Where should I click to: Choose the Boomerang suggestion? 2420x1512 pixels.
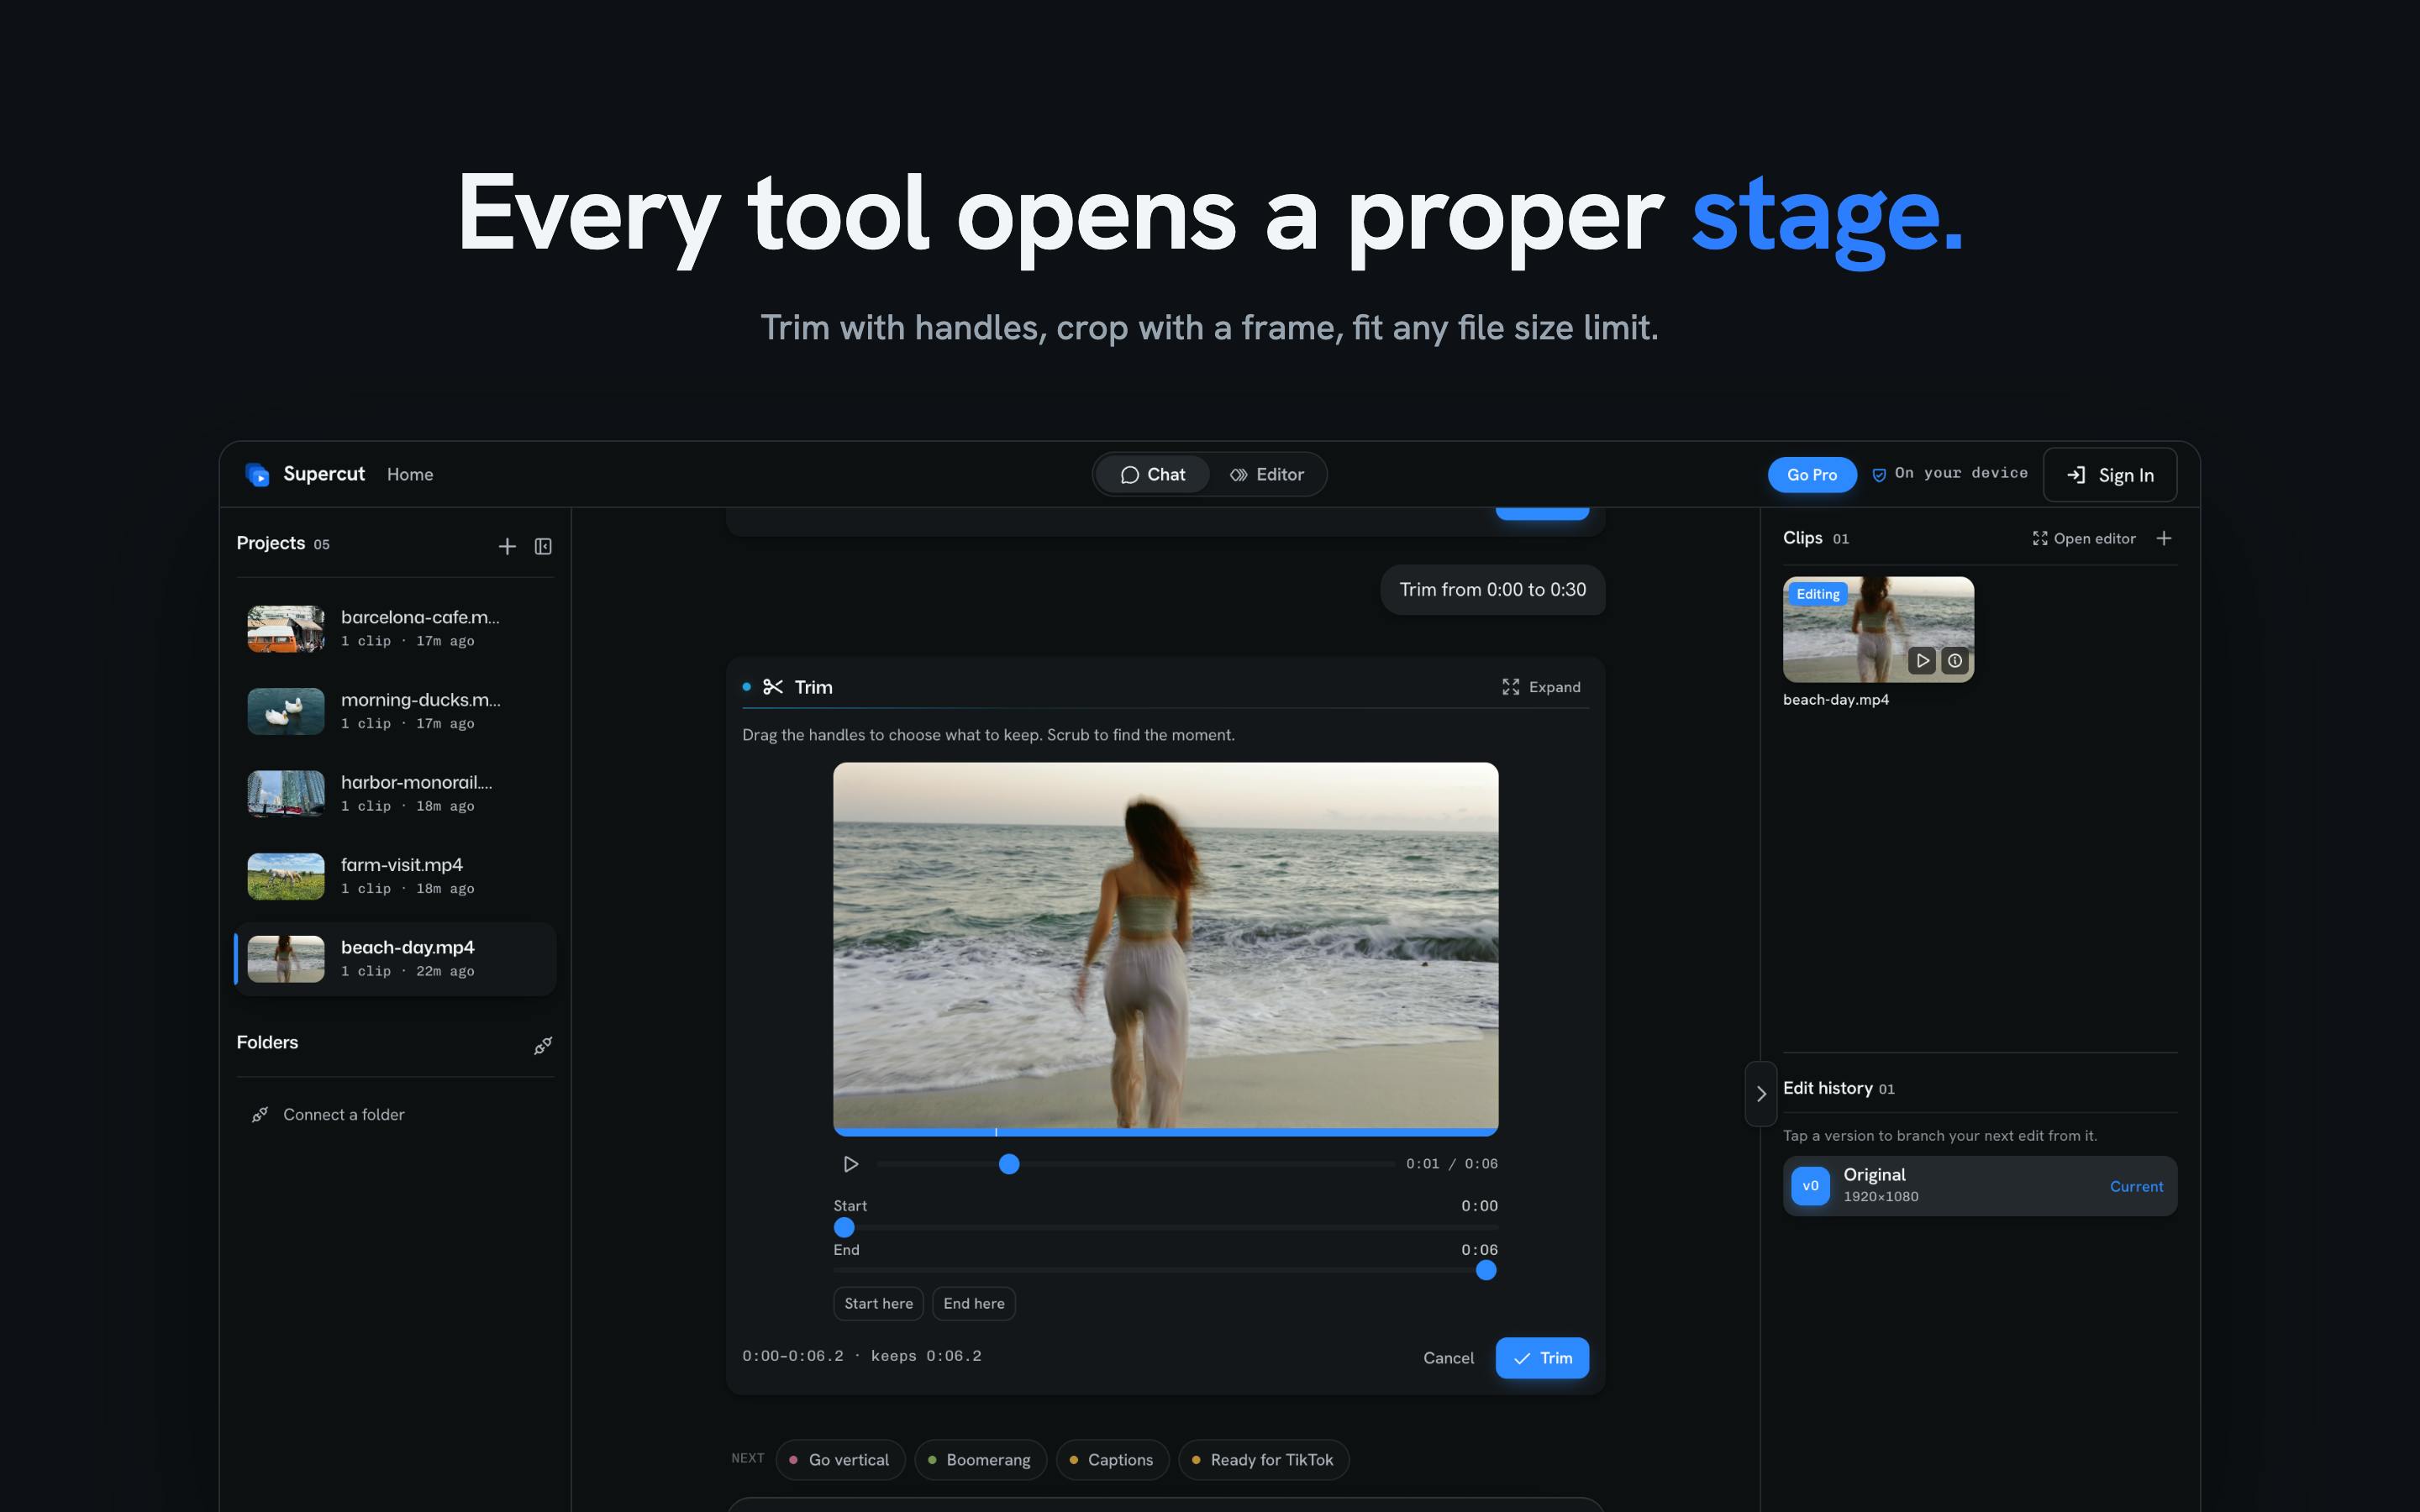tap(980, 1460)
